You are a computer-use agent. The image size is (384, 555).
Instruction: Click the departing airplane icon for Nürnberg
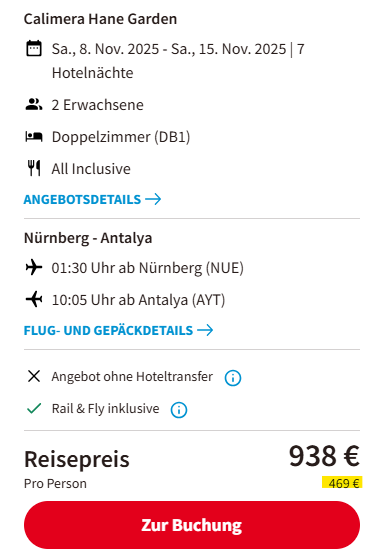pyautogui.click(x=34, y=267)
